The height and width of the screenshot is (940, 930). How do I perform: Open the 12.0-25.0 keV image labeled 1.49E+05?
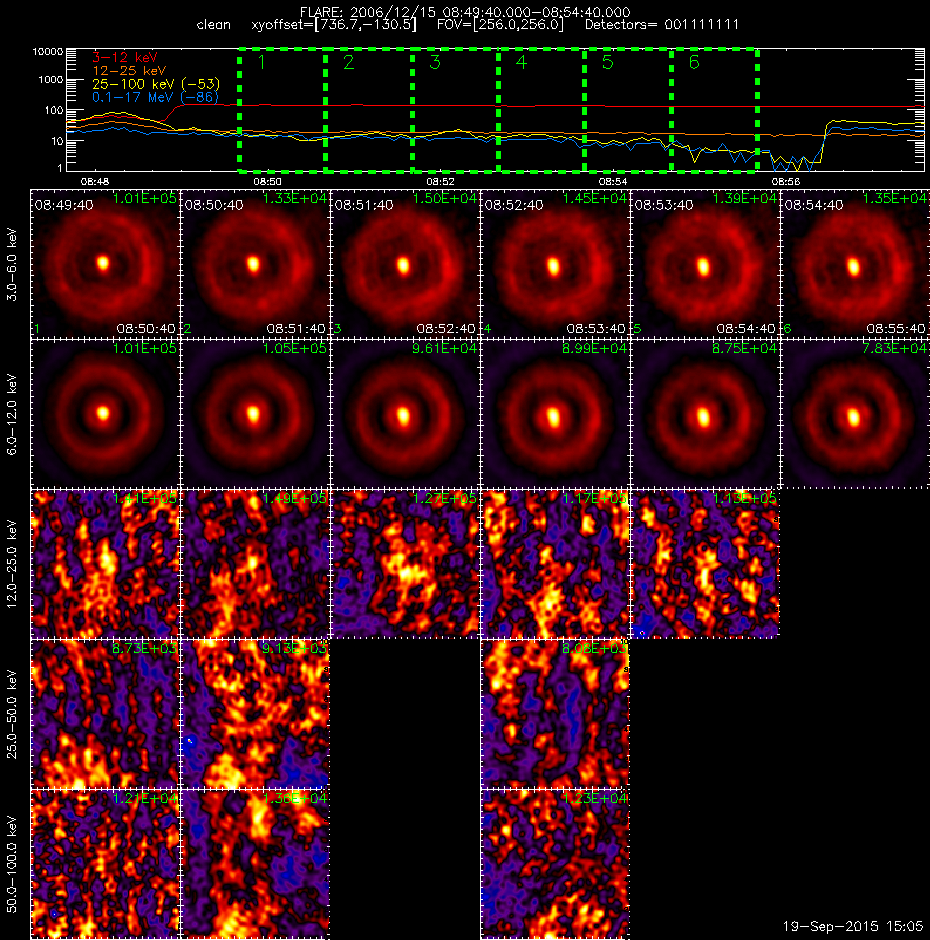(255, 564)
